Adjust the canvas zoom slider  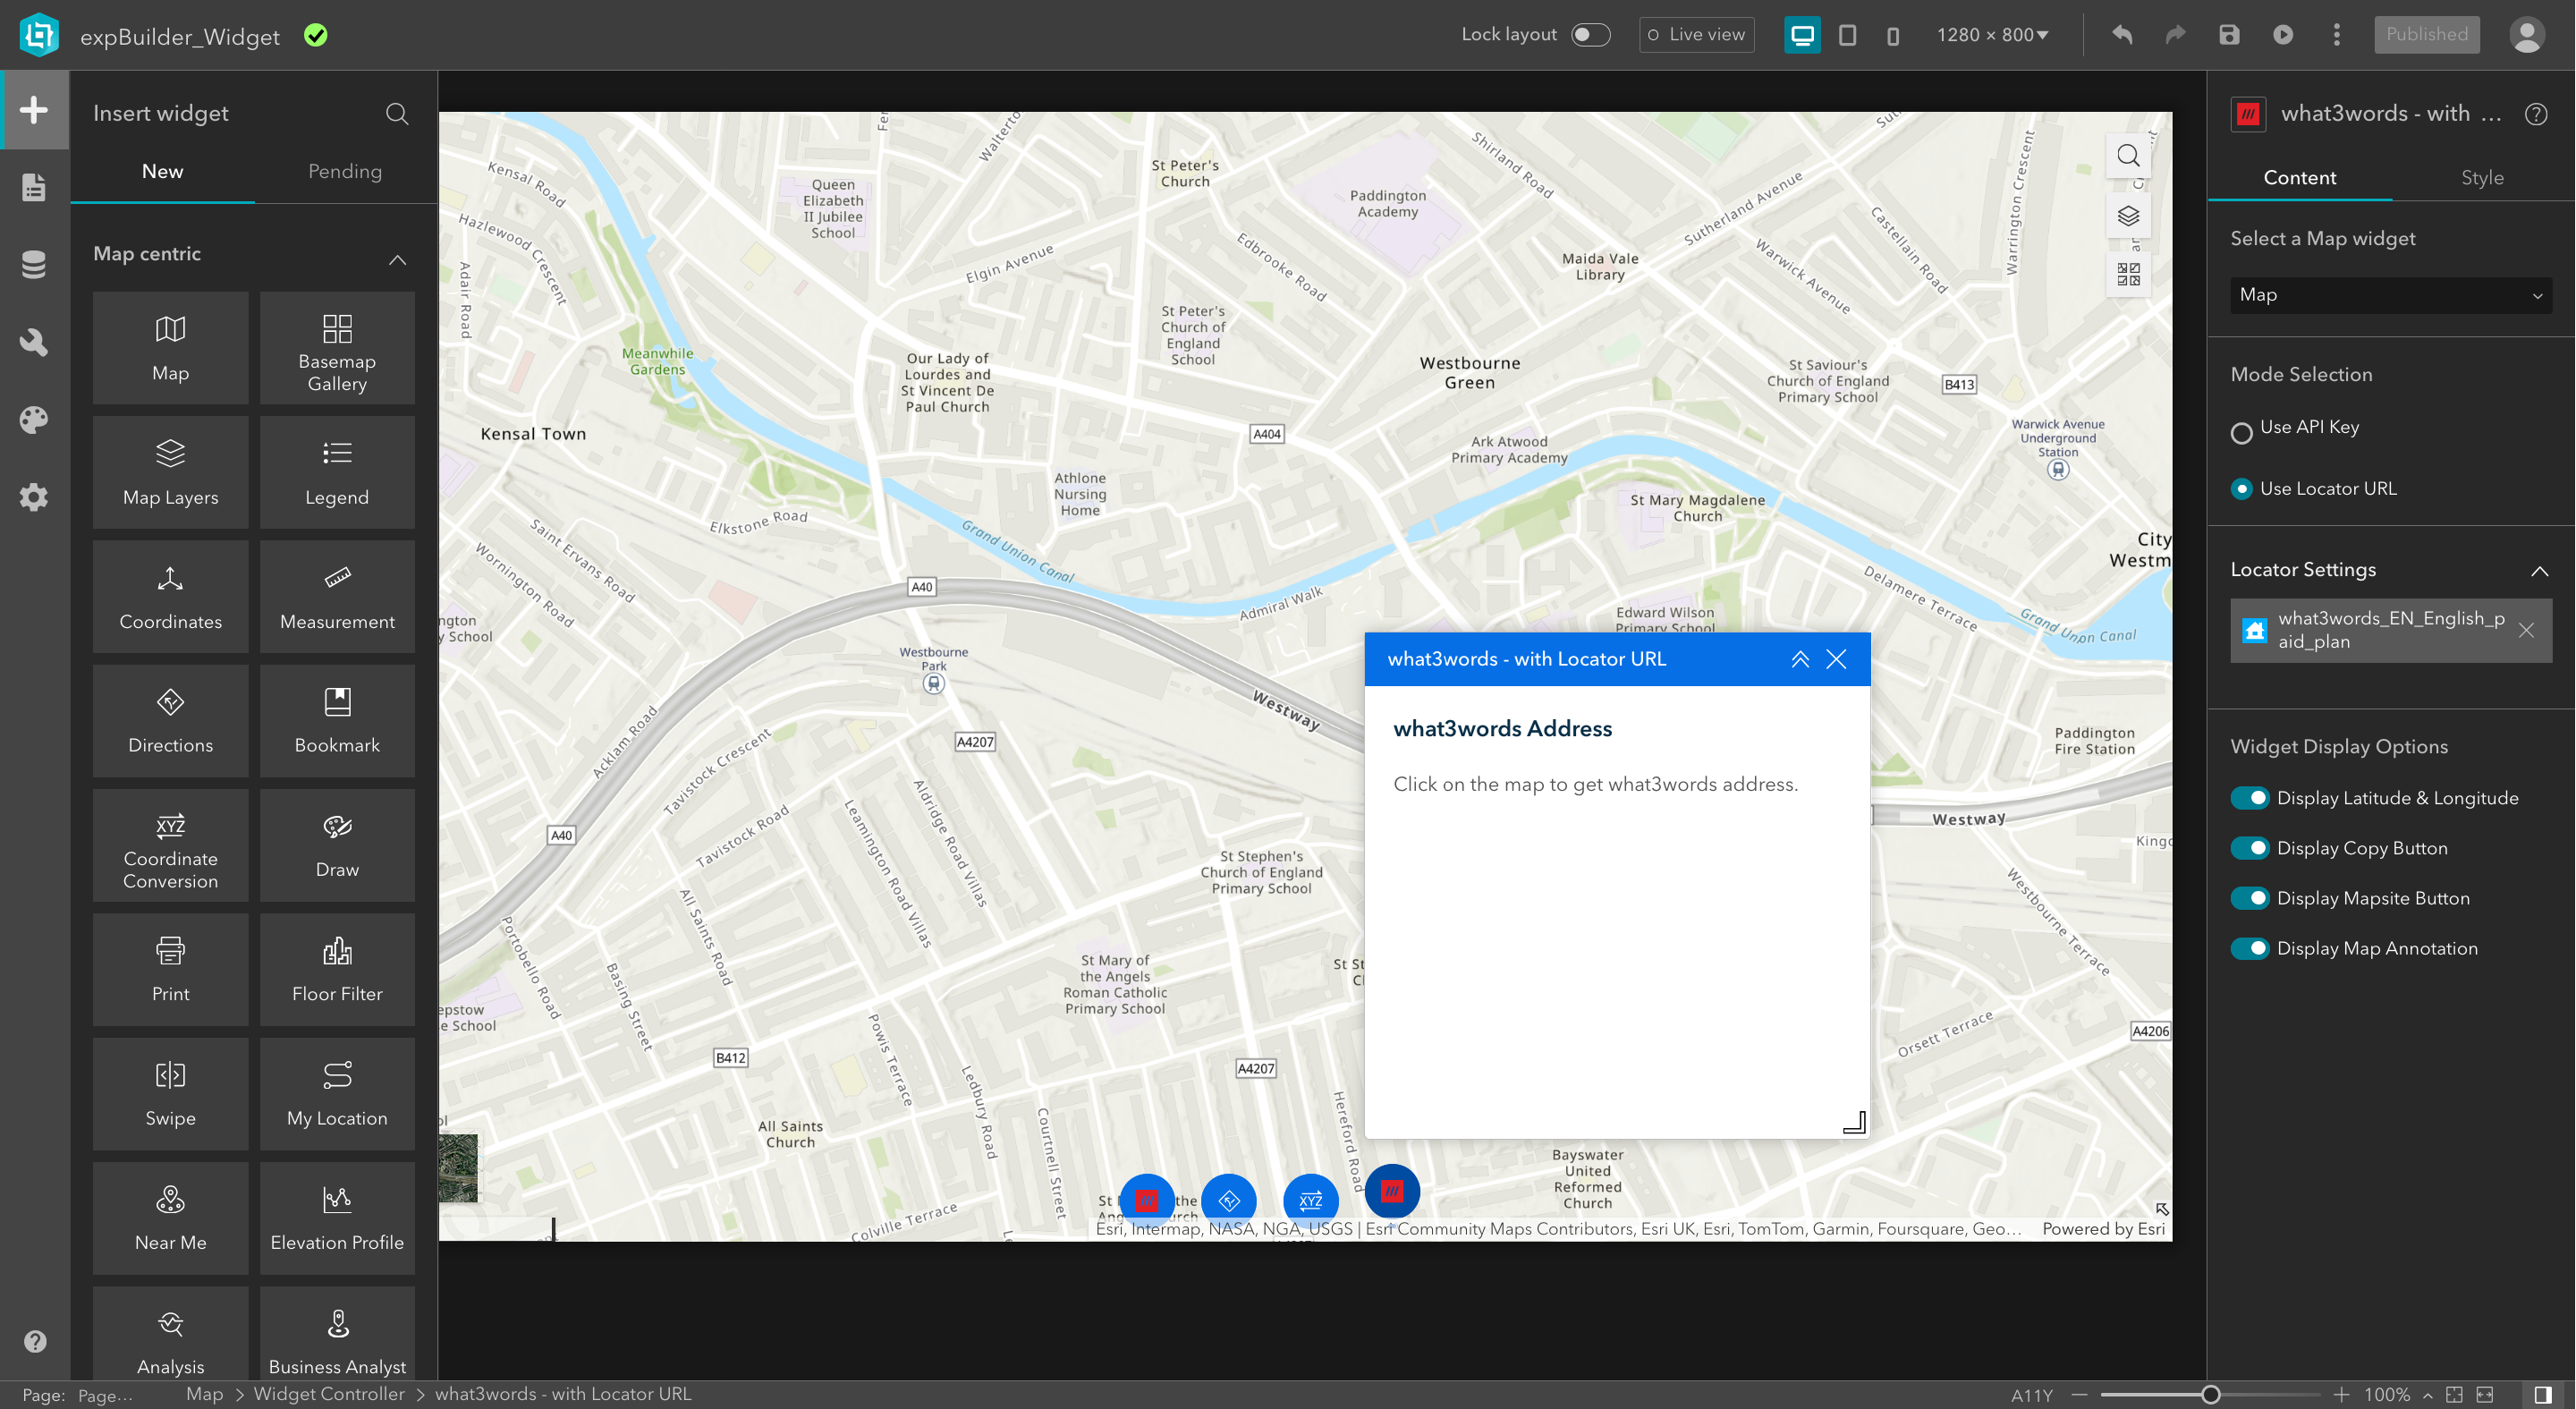pos(2211,1395)
